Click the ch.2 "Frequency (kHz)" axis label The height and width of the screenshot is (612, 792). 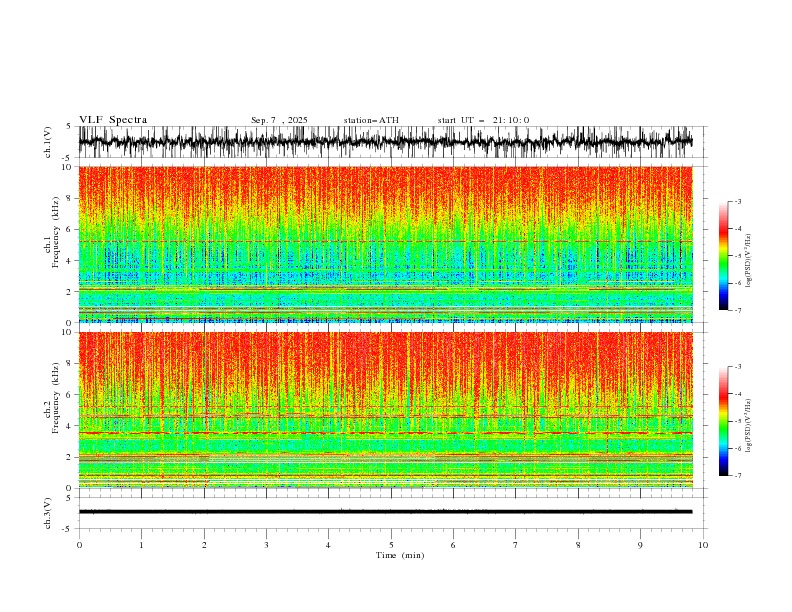pos(56,398)
